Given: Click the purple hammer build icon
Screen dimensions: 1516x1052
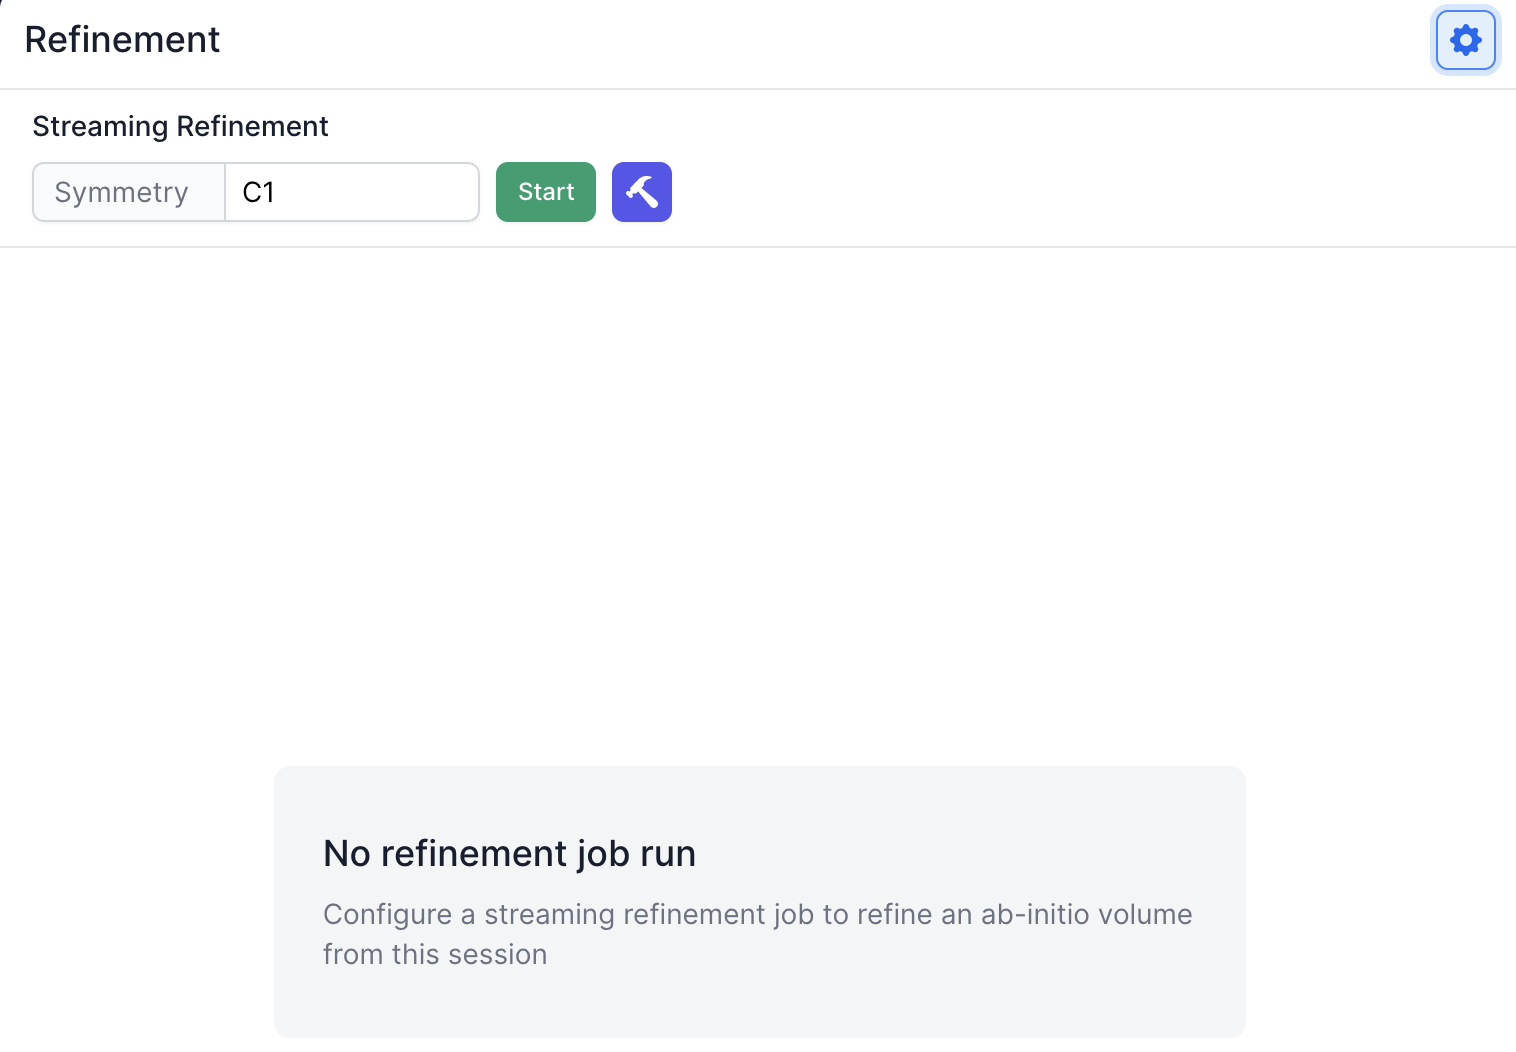Looking at the screenshot, I should click(642, 192).
